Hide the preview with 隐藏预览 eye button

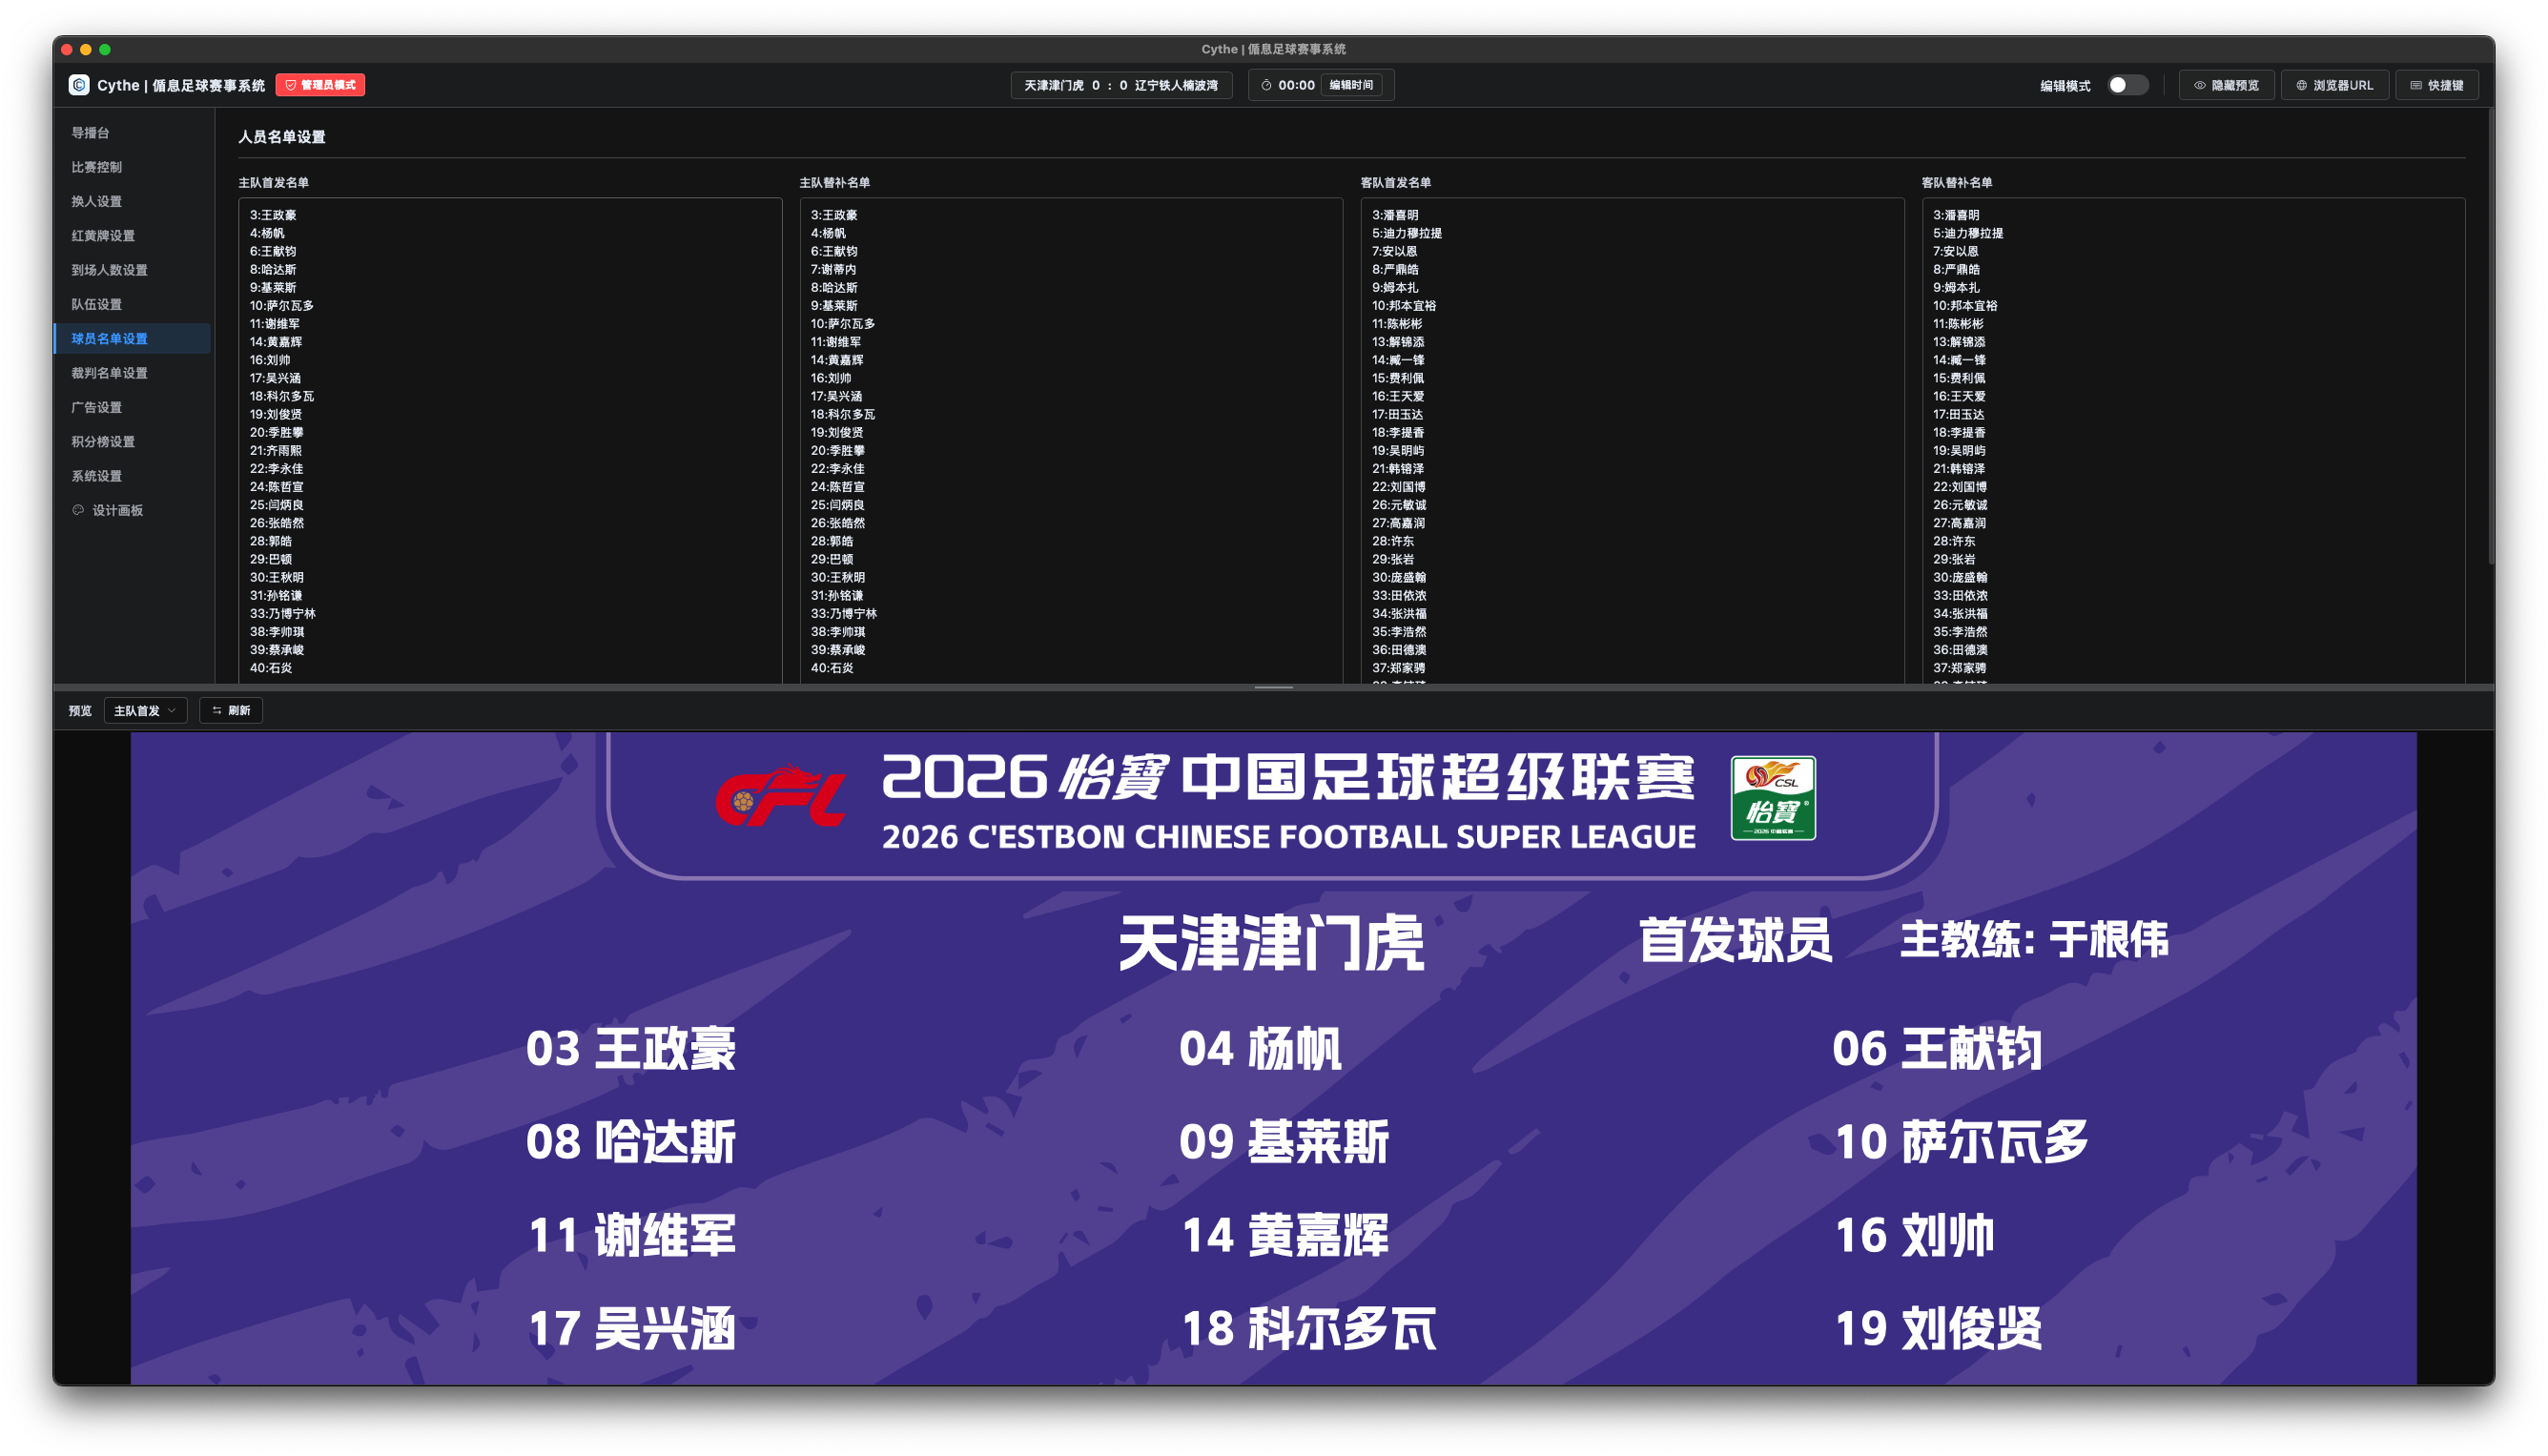(2226, 85)
